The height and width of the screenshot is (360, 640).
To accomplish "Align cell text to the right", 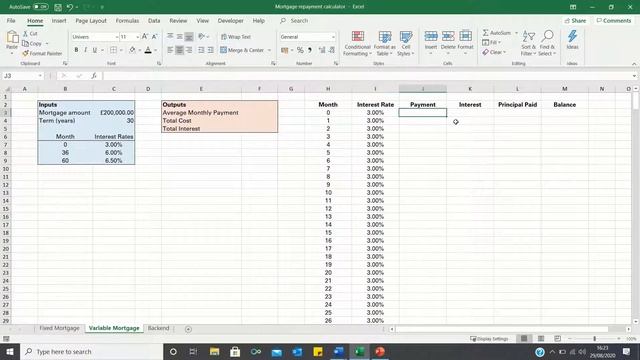I will 189,50.
